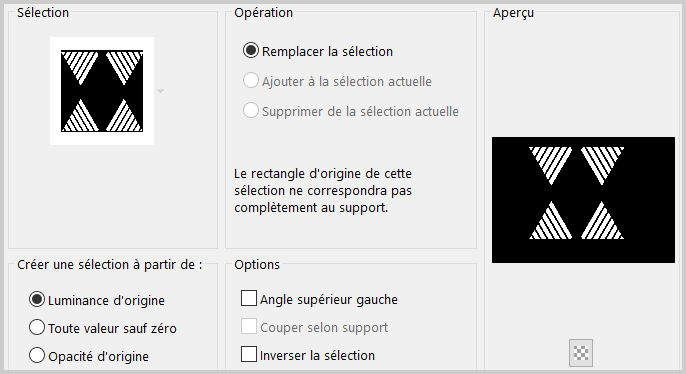Click the Options group label
Viewport: 686px width, 374px height.
(257, 265)
